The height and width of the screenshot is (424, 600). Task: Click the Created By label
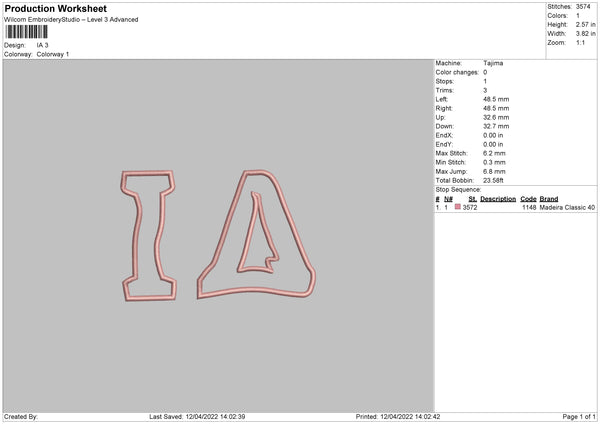[x=21, y=417]
